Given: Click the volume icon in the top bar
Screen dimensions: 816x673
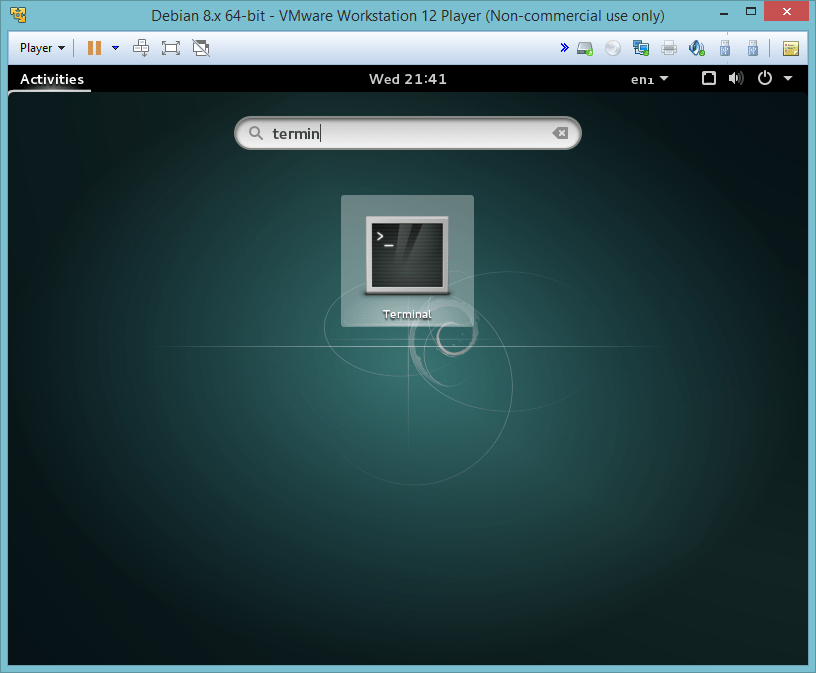Looking at the screenshot, I should 736,78.
